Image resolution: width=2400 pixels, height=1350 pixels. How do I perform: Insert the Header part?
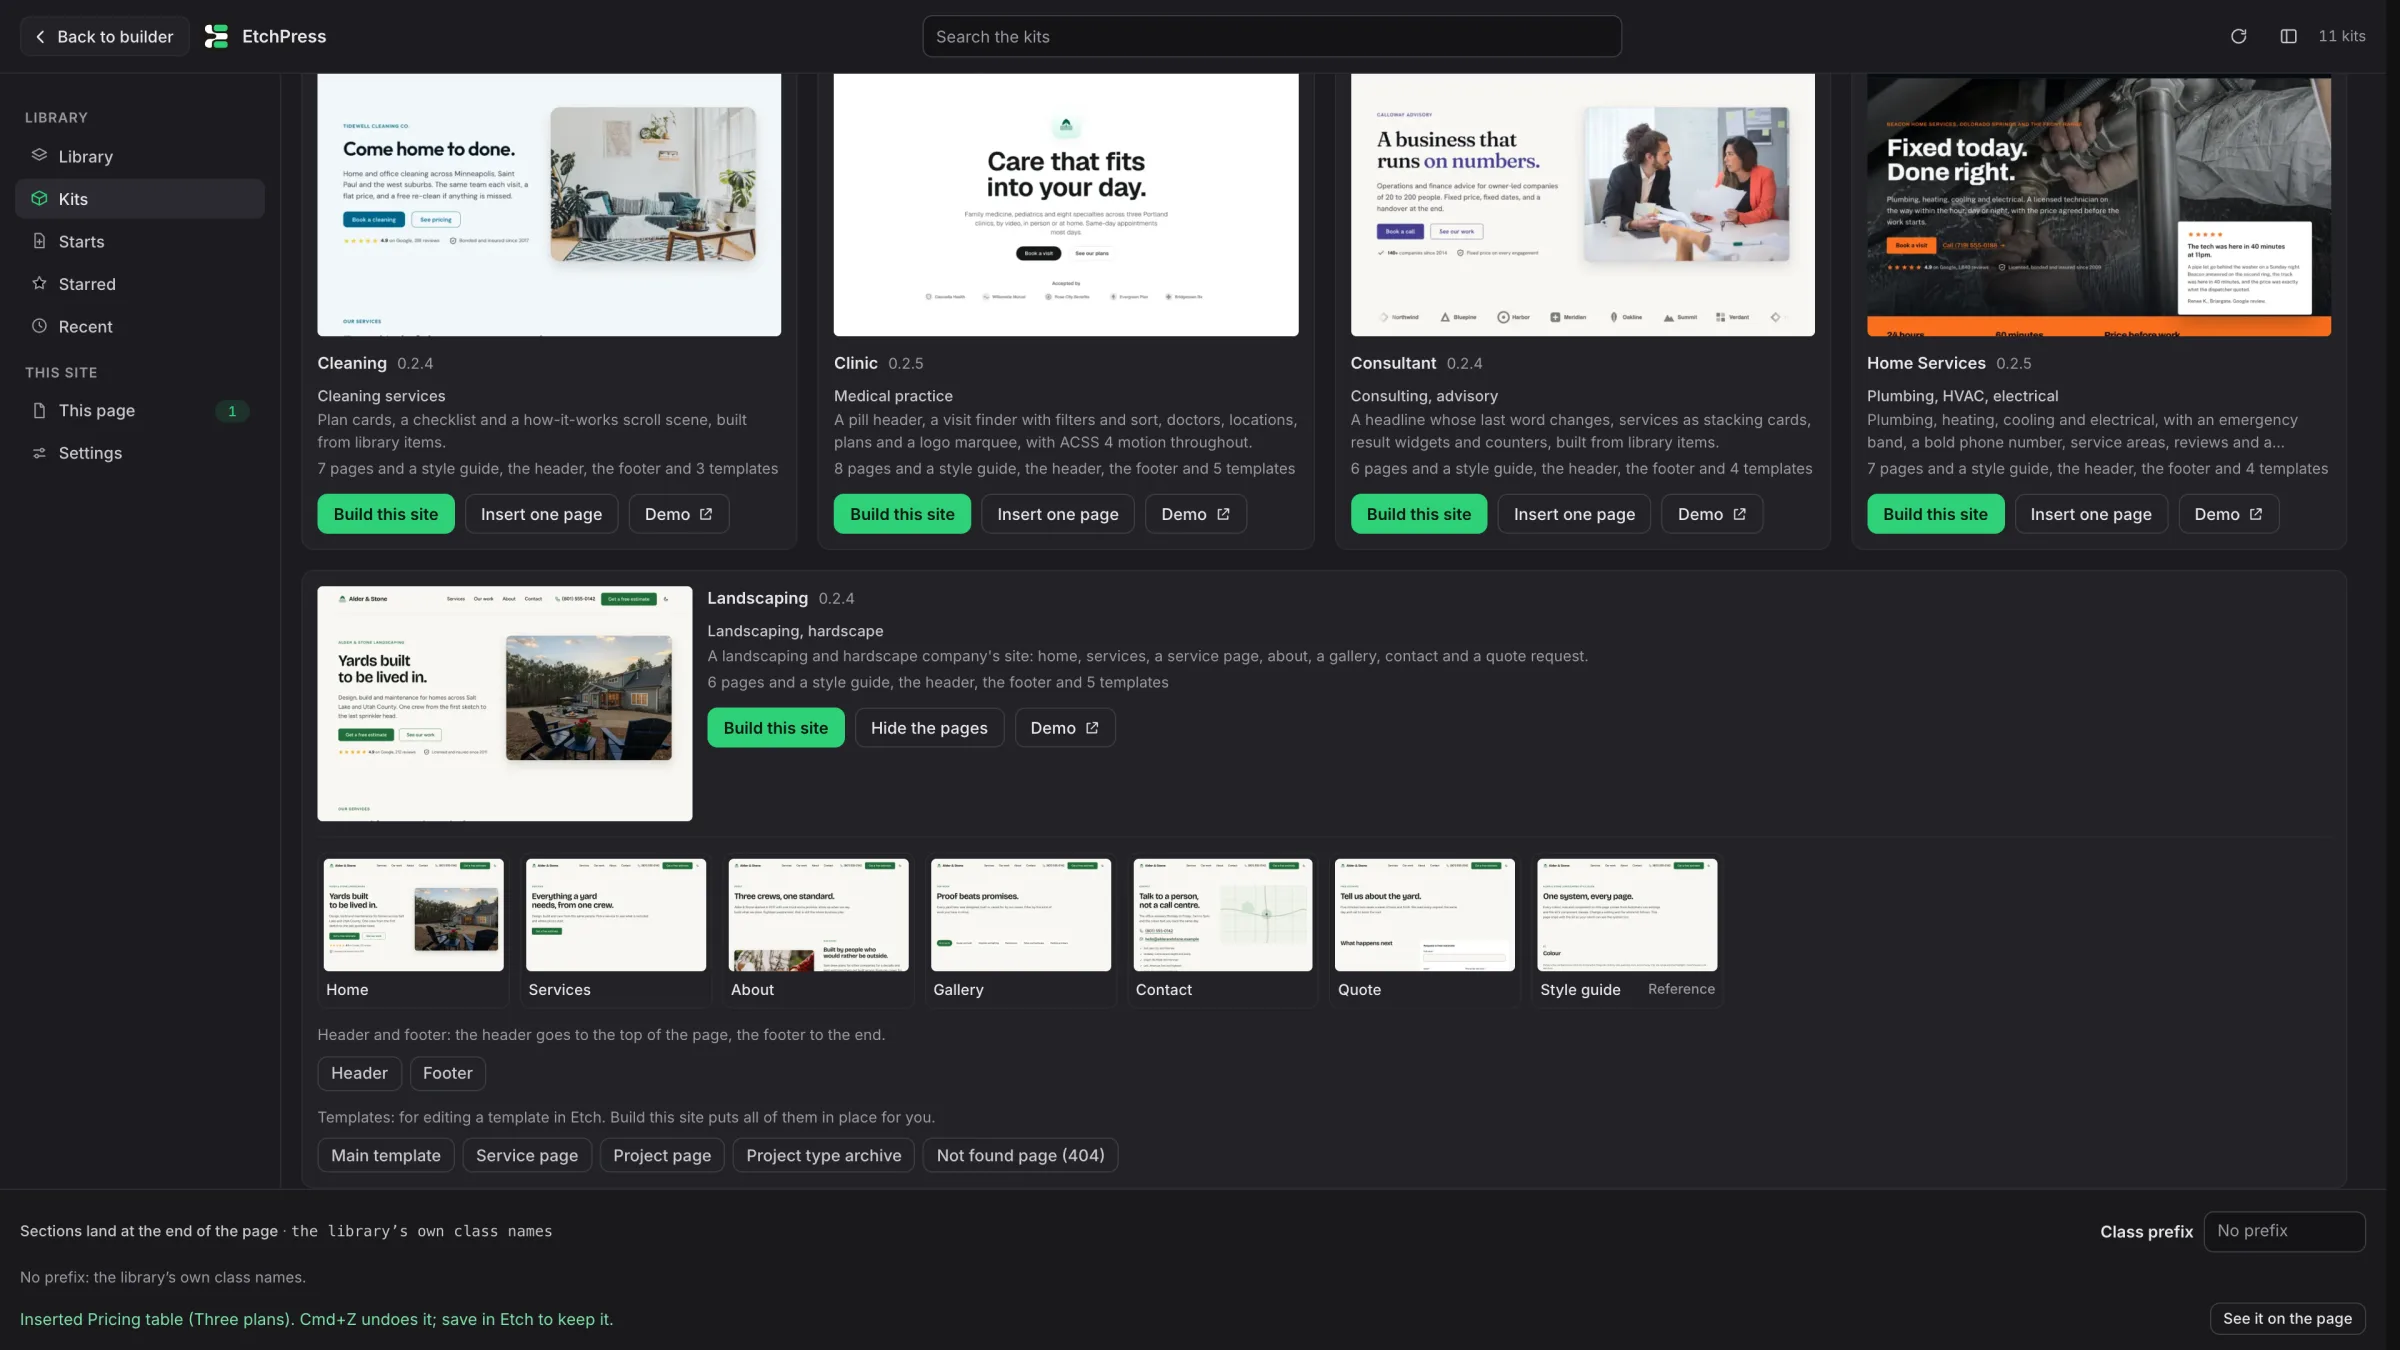[359, 1073]
